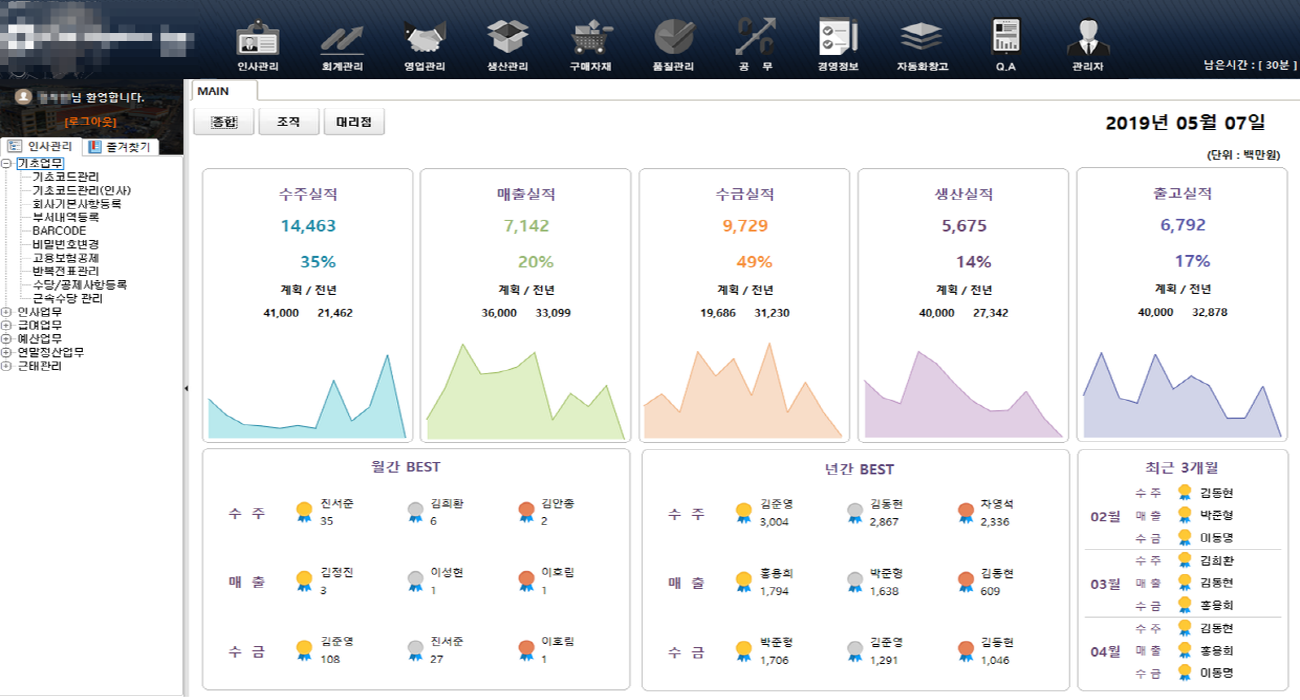Open the 인사관리 ID badge icon
Screen dimensions: 1300x700
257,40
